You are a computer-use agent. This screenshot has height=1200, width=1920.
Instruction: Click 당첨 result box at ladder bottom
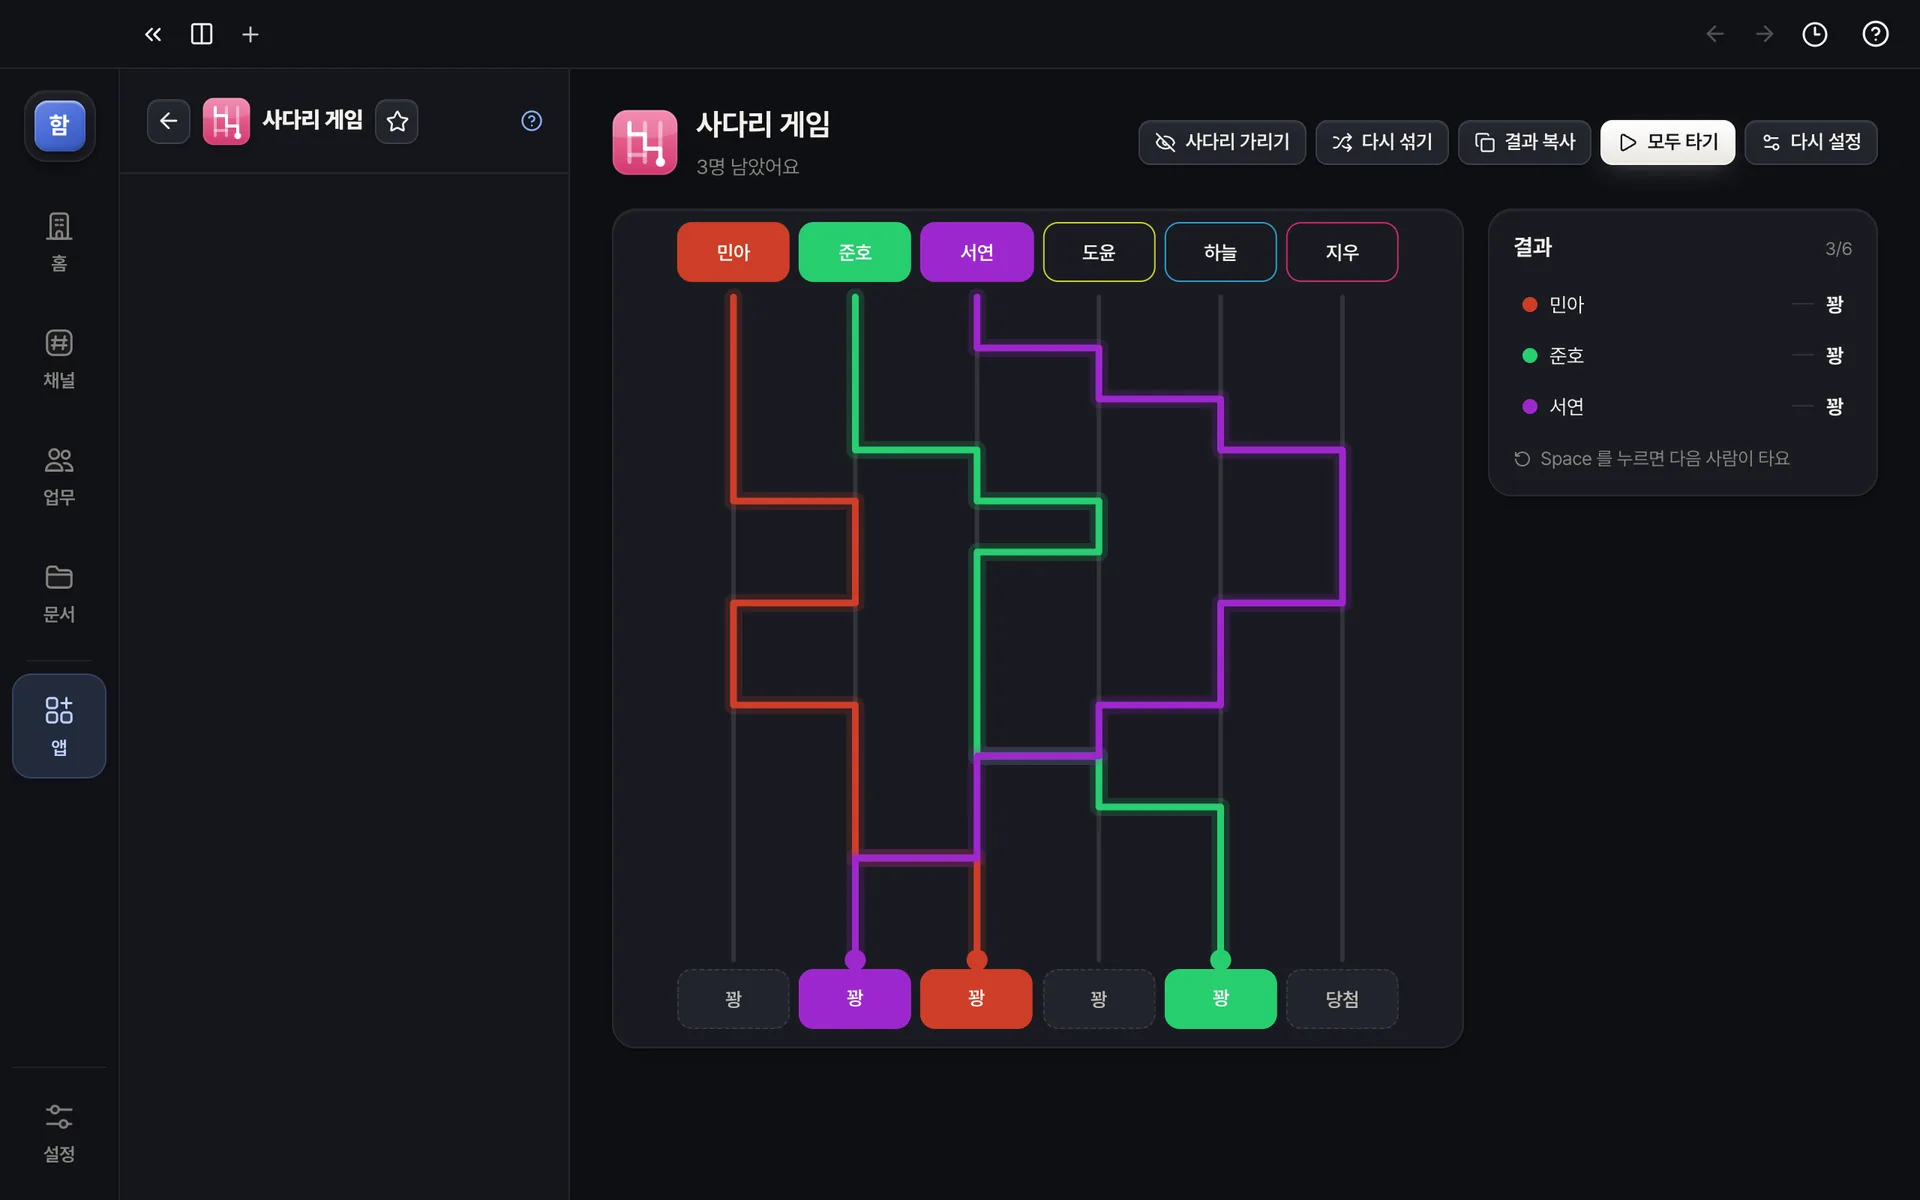(1342, 998)
